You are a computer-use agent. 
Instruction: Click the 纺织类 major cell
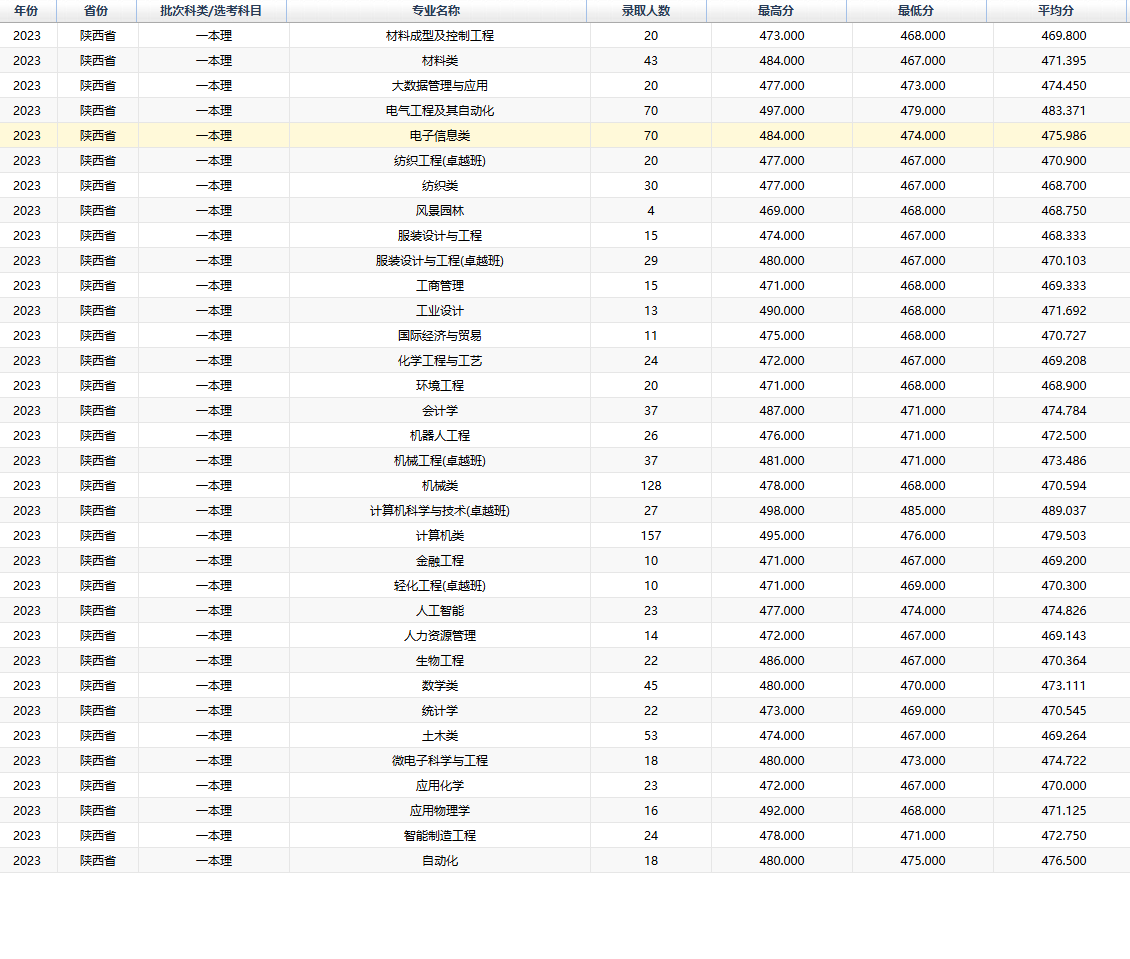pyautogui.click(x=440, y=185)
